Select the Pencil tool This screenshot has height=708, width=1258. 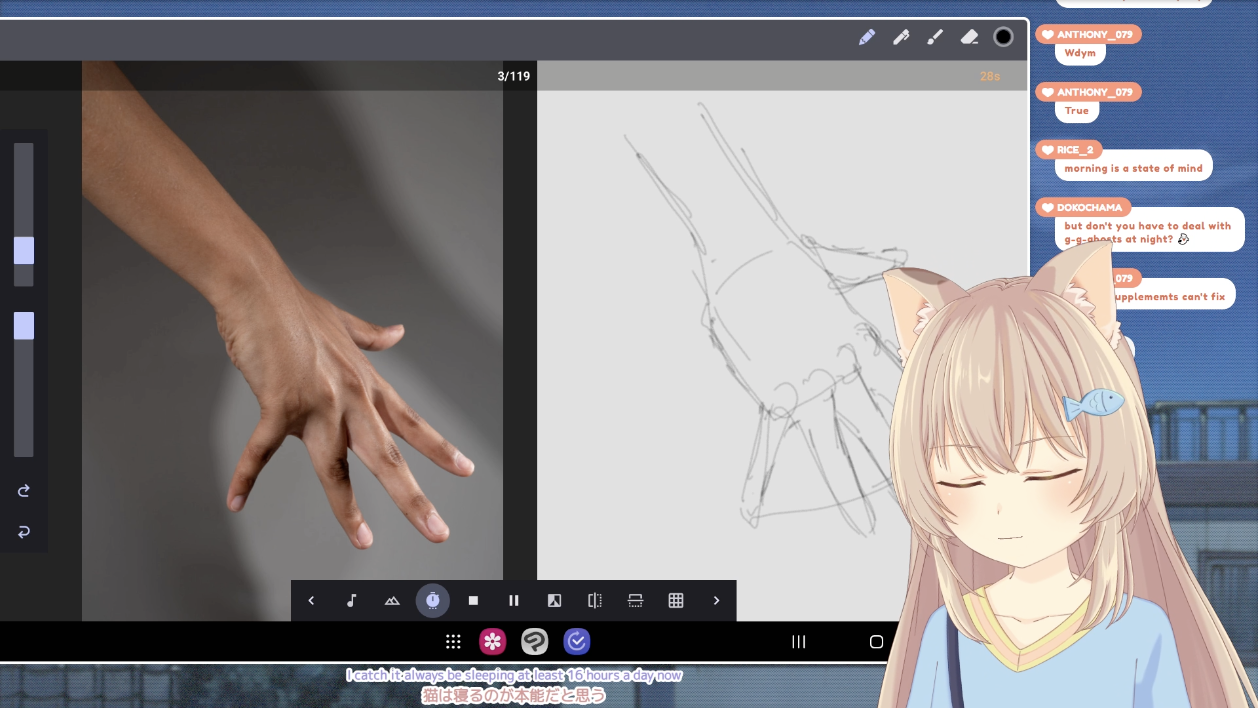(x=867, y=37)
